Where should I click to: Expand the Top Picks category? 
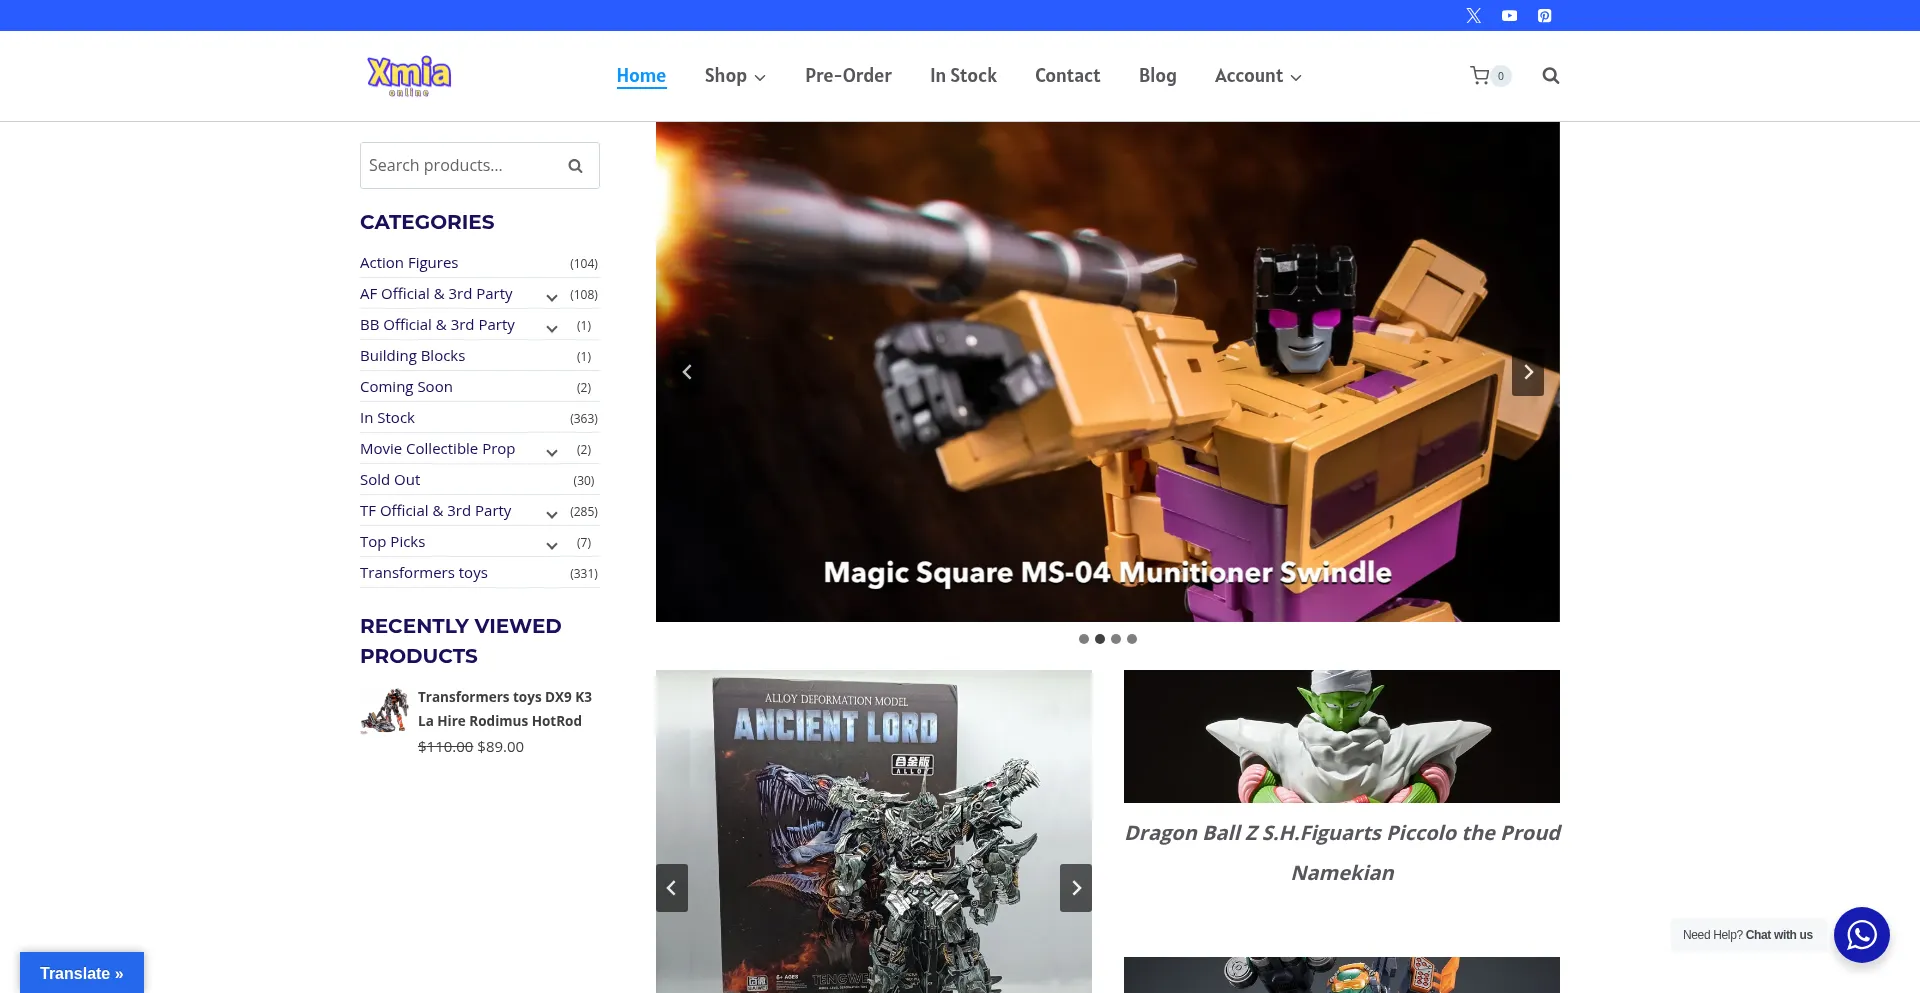(x=551, y=545)
